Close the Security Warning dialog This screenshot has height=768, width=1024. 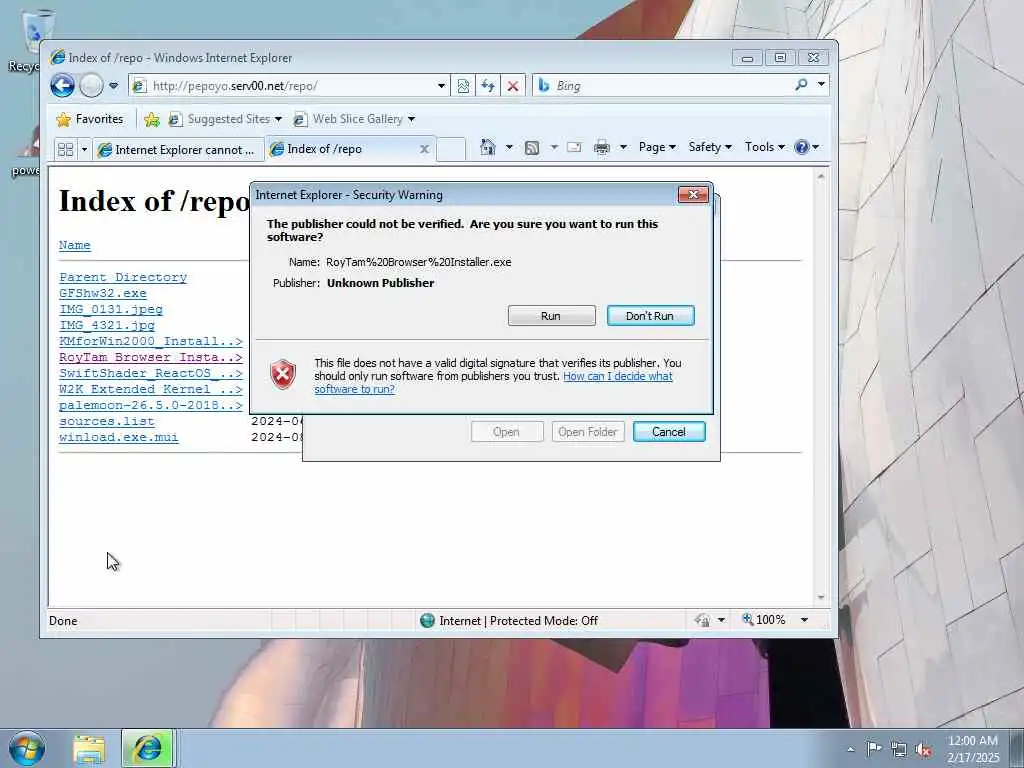point(693,195)
